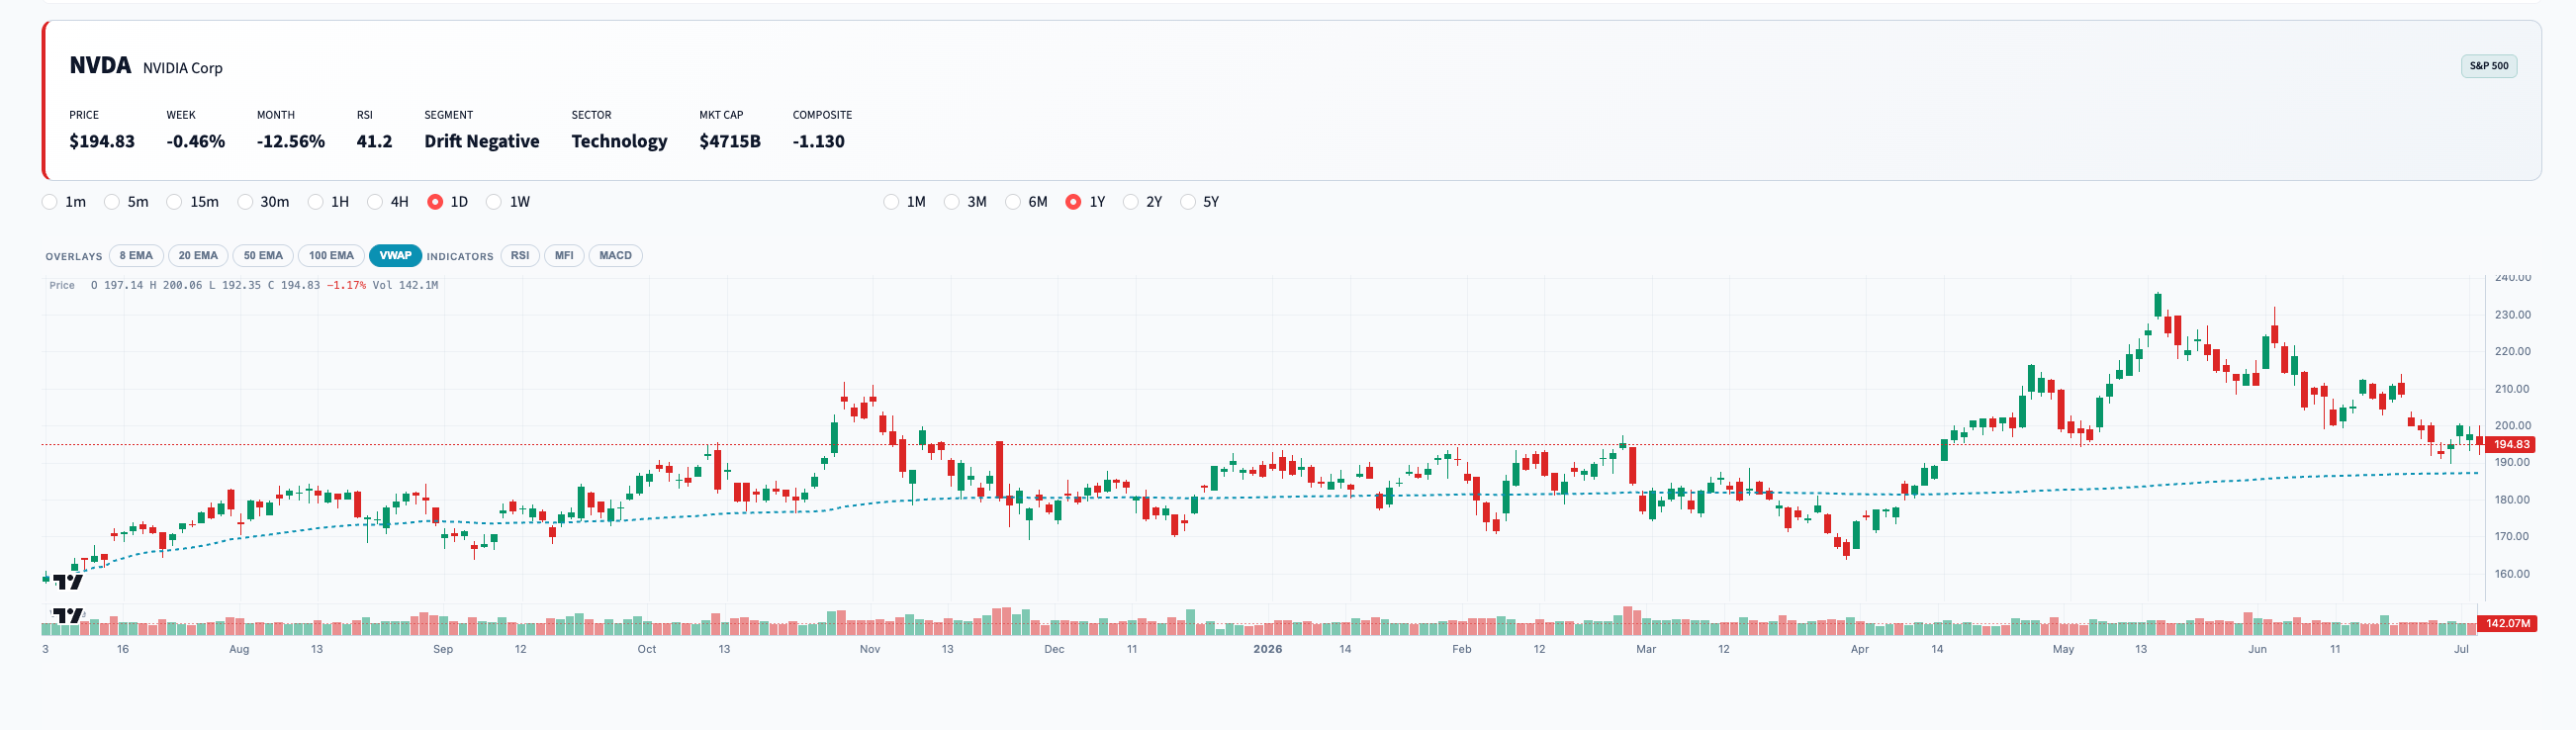The width and height of the screenshot is (2576, 730).
Task: Click the monthly change value -12.56%
Action: click(291, 142)
